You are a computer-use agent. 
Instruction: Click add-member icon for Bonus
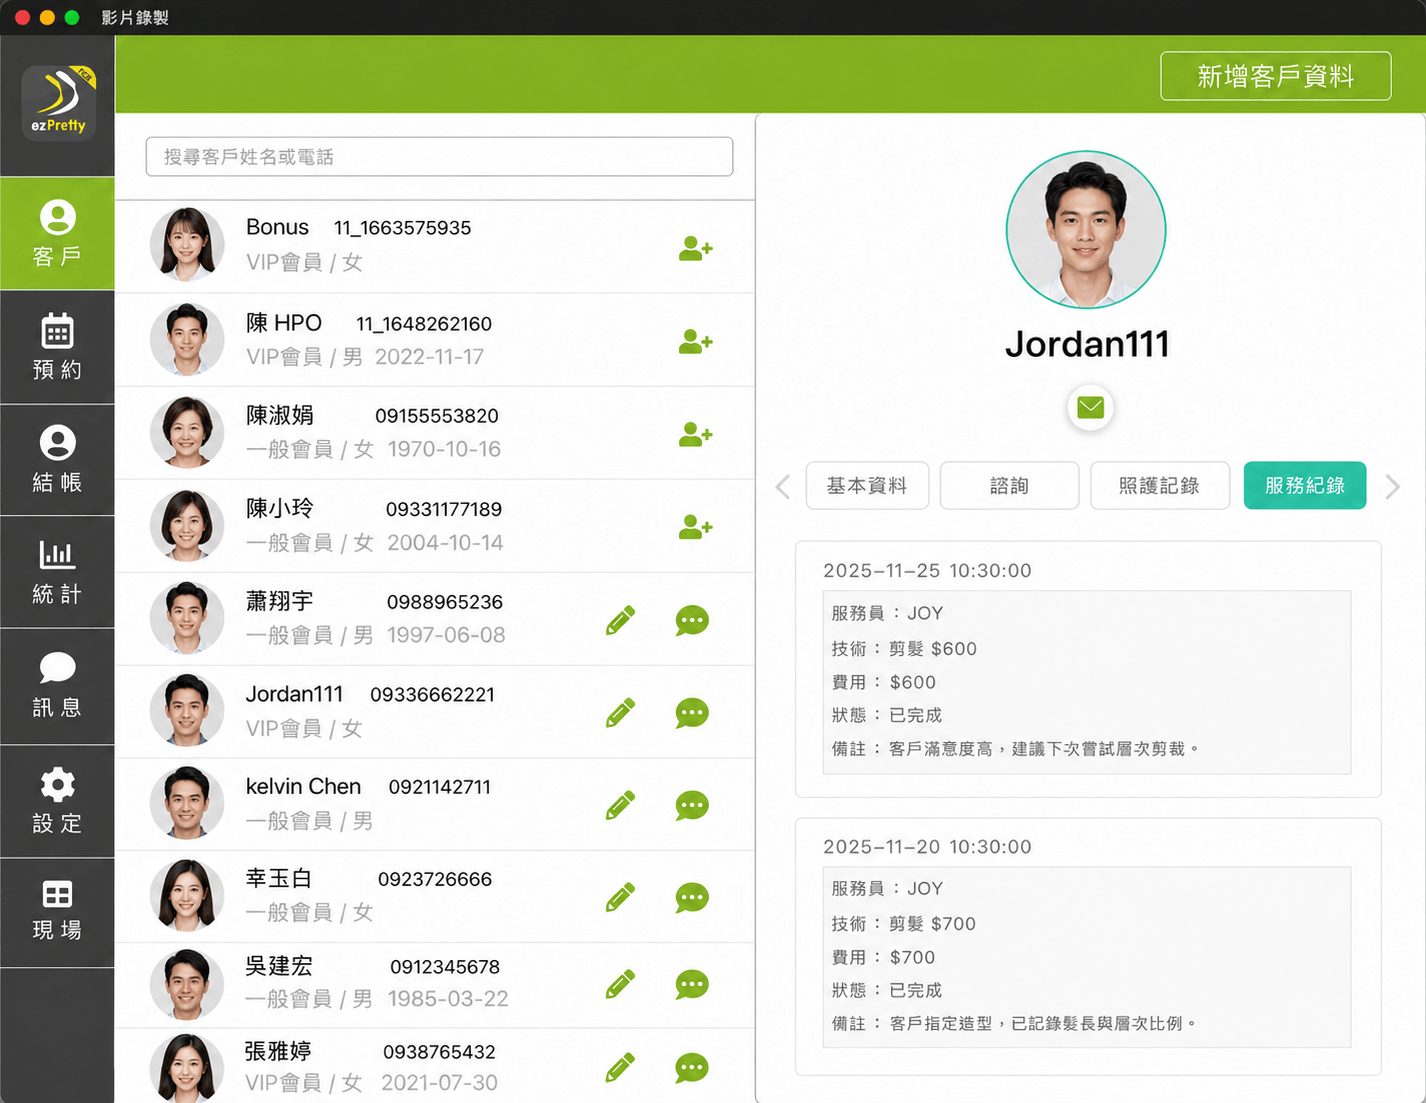695,248
